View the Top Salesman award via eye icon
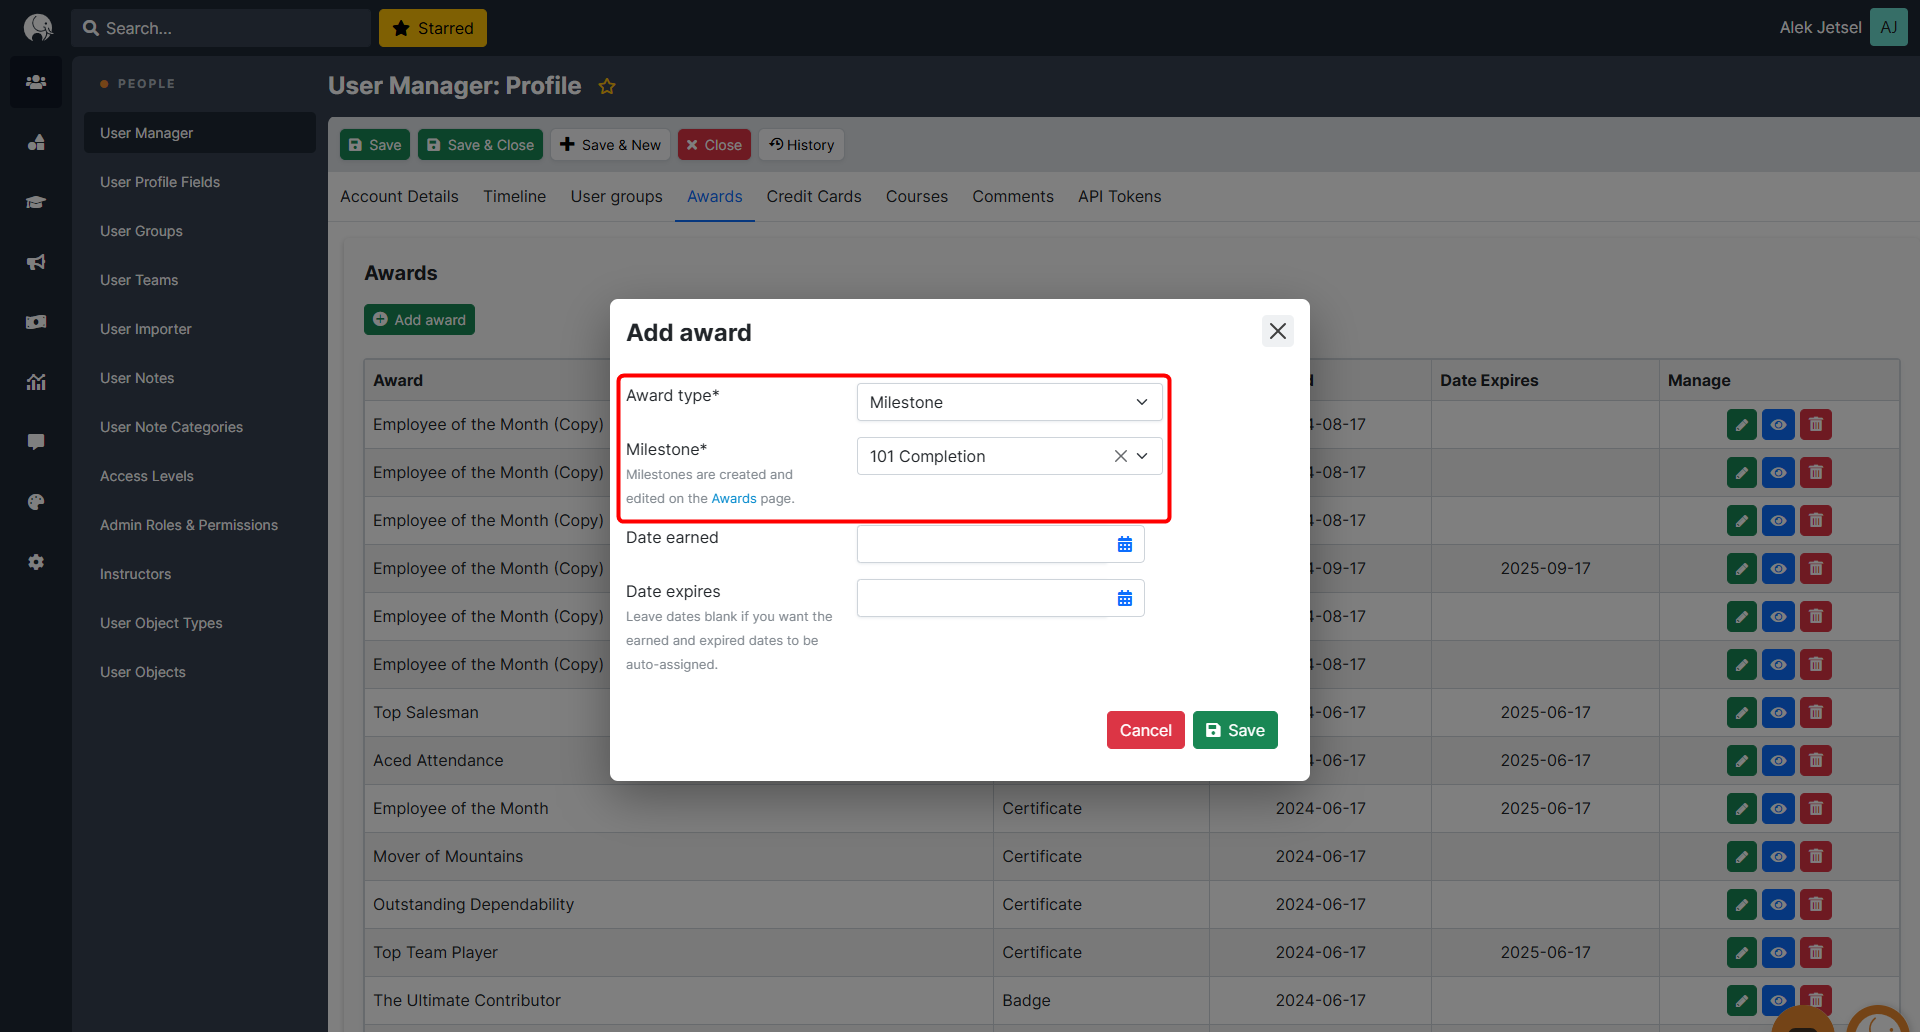The image size is (1920, 1032). click(1777, 712)
